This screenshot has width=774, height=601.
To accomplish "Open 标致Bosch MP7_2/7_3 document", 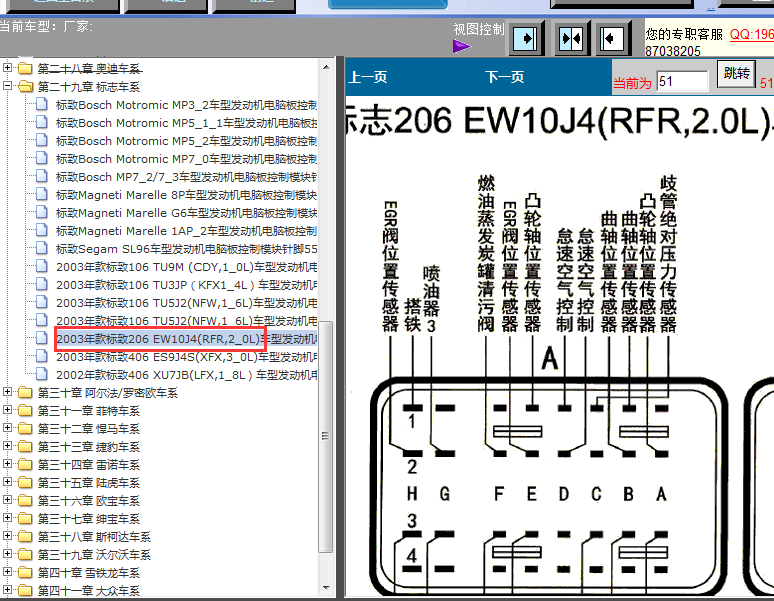I will coord(186,177).
